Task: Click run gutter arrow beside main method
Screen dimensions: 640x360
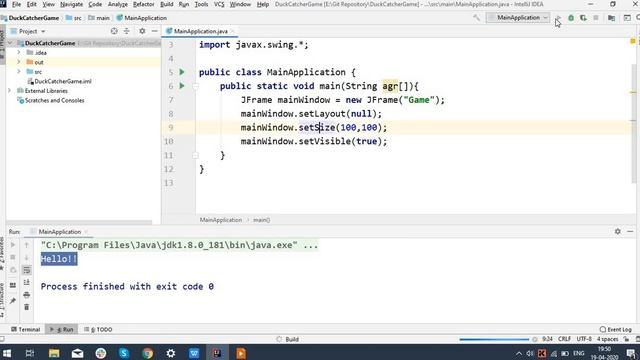Action: point(182,86)
